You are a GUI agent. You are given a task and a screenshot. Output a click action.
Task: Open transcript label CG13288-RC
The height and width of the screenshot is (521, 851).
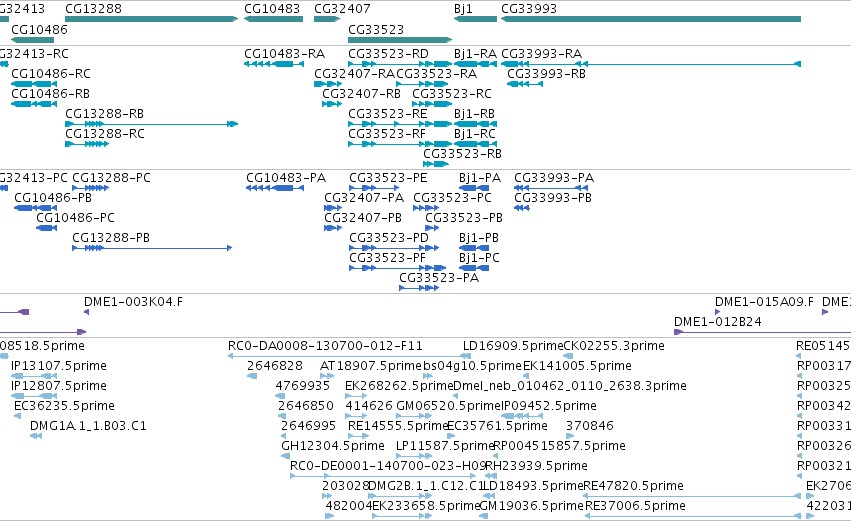(x=105, y=134)
